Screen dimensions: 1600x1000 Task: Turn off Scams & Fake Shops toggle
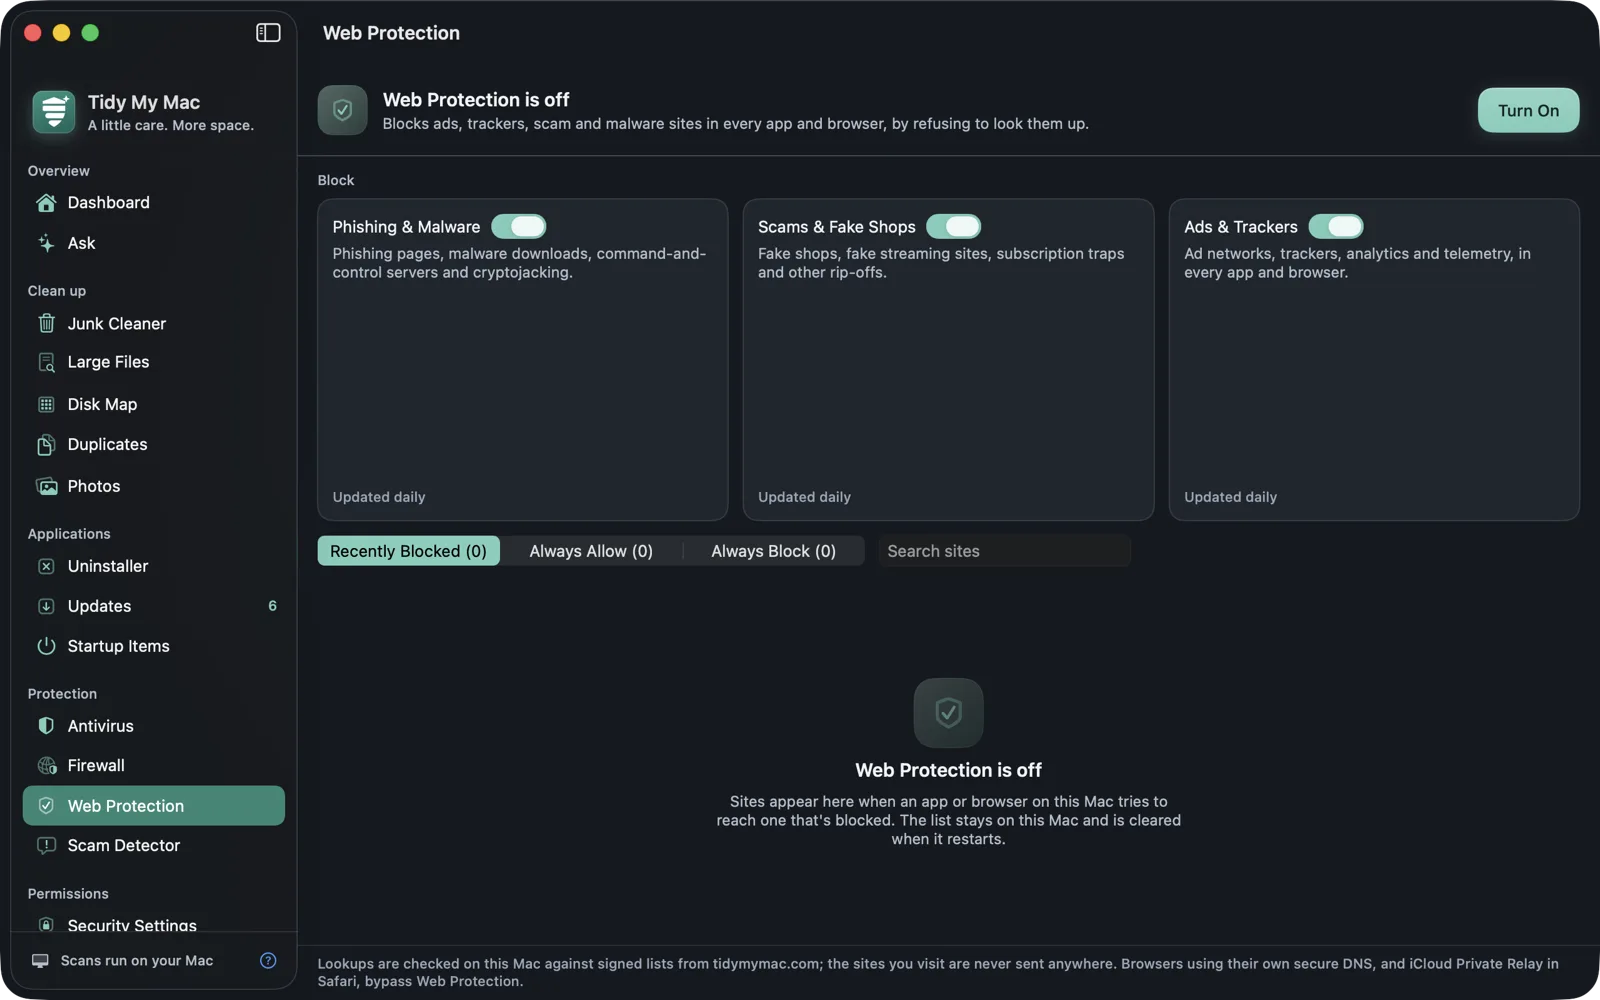(x=953, y=227)
